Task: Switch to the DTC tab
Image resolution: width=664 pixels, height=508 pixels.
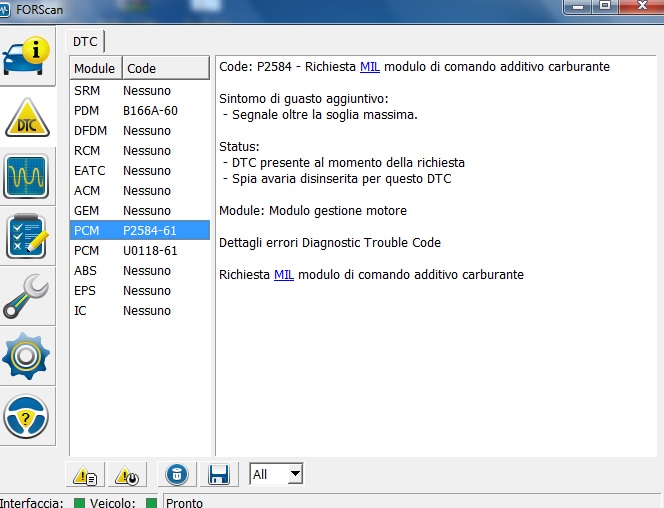Action: (x=85, y=41)
